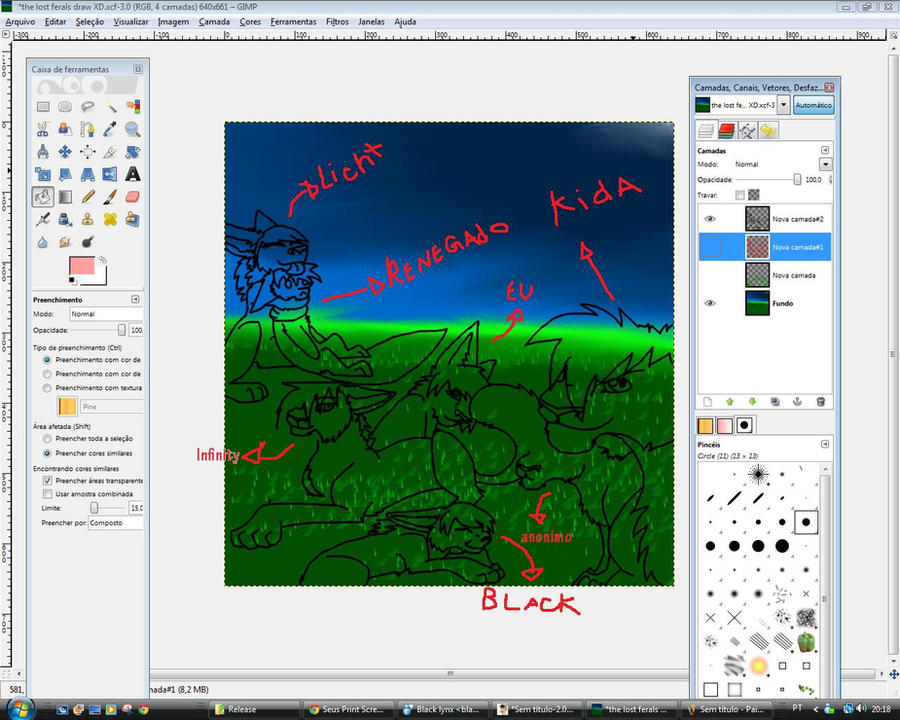Screen dimensions: 900x720
Task: Choose Preencher toda a seleção option
Action: pyautogui.click(x=47, y=439)
